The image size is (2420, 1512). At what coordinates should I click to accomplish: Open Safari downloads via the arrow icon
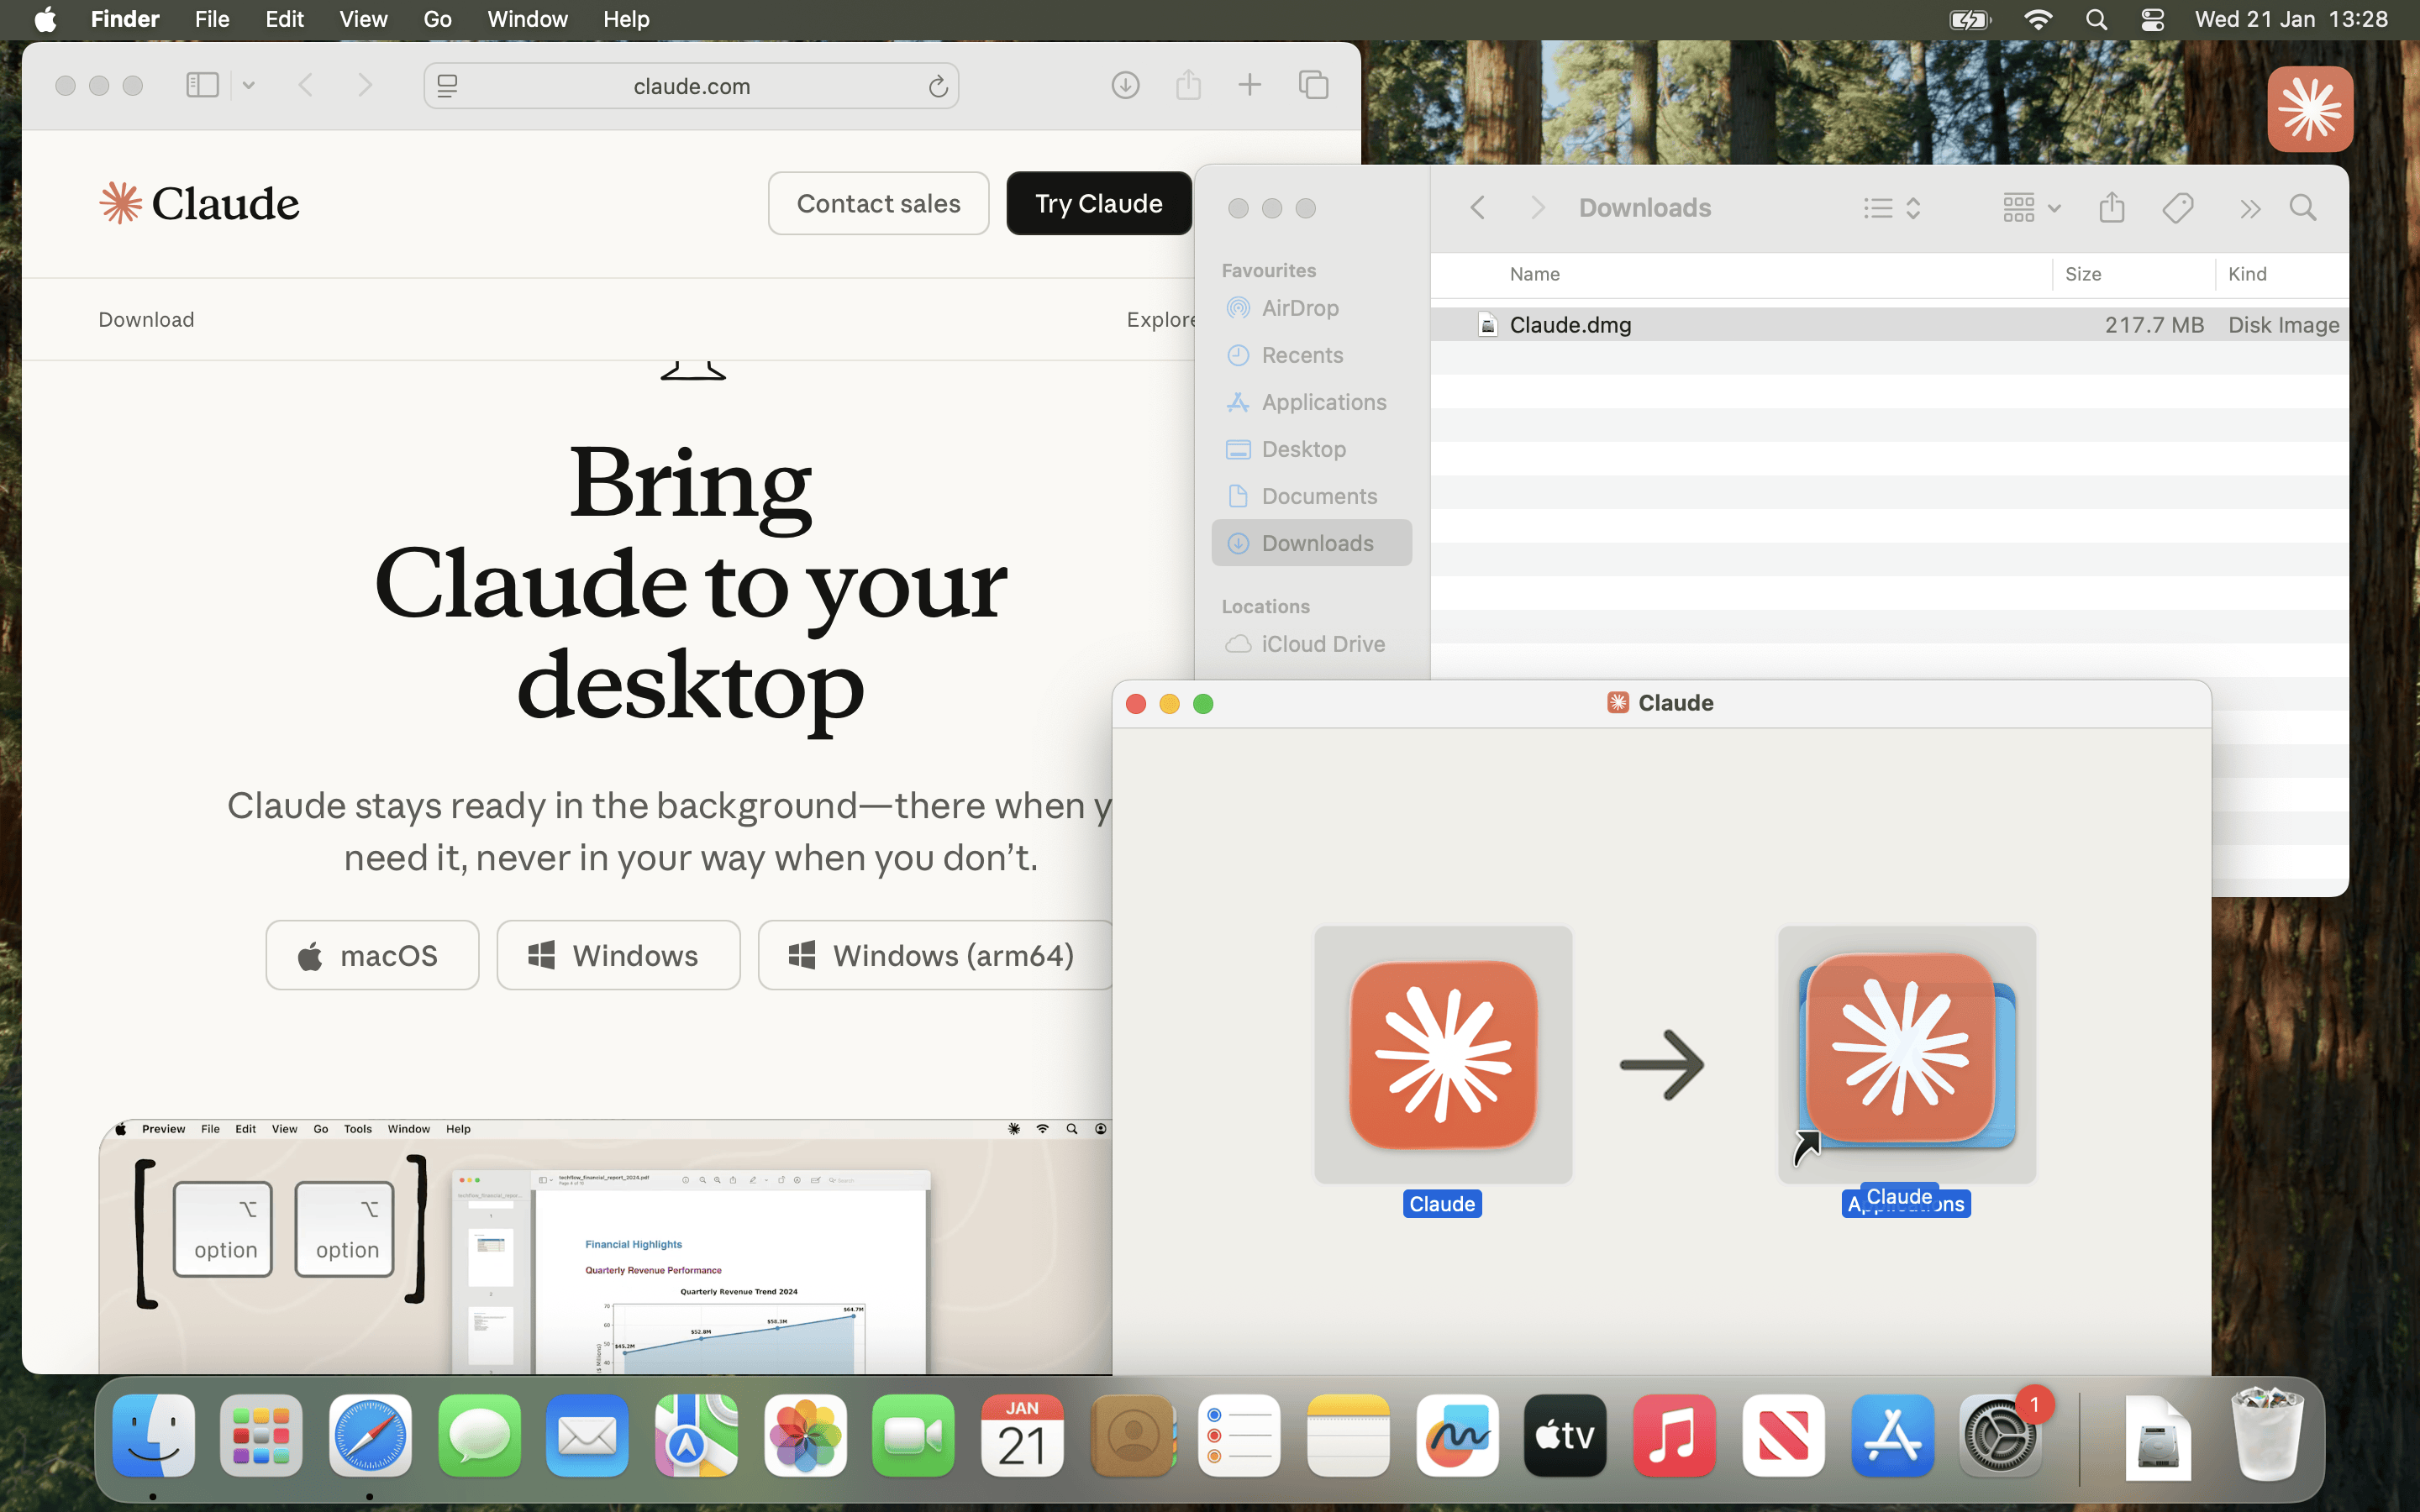tap(1124, 85)
